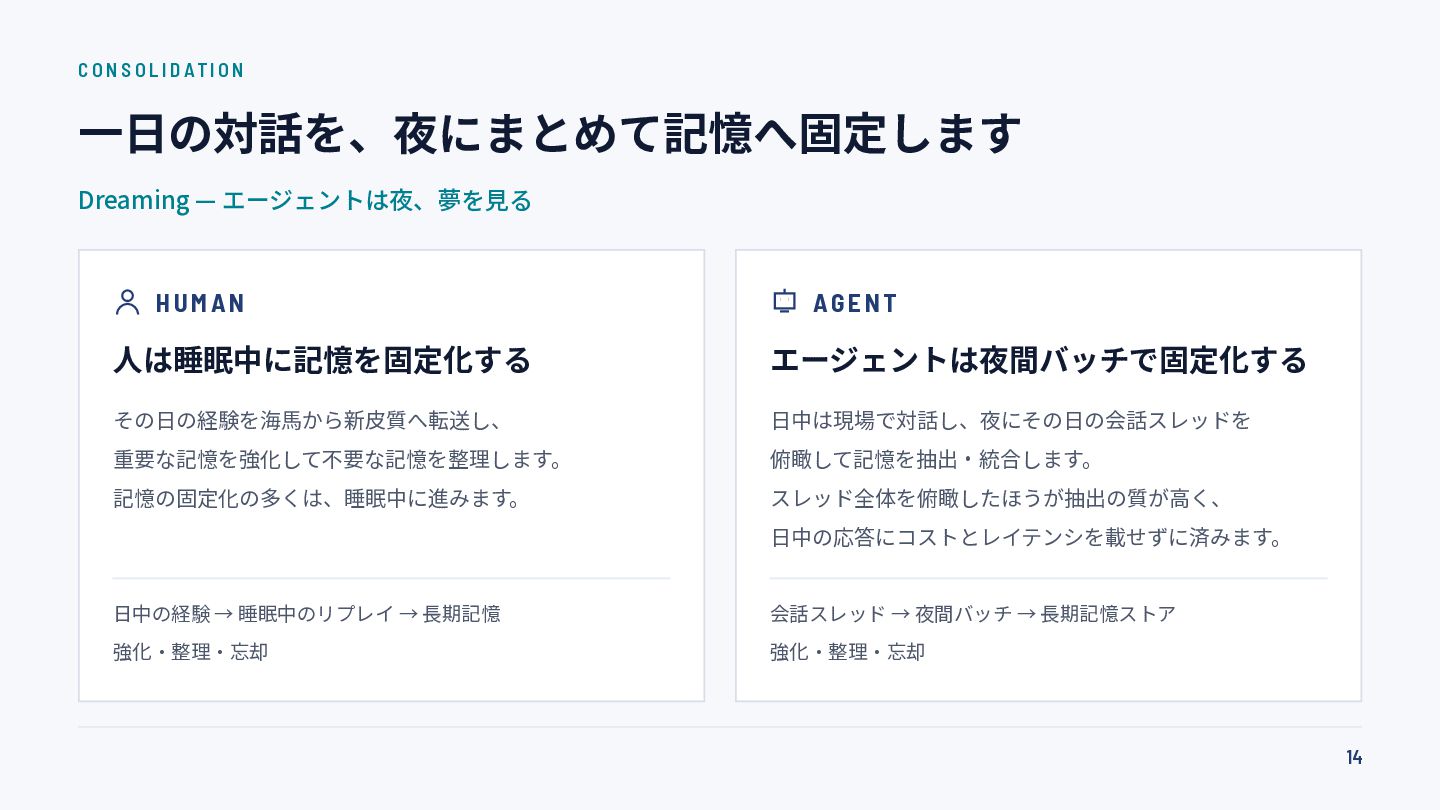Click the person icon beside HUMAN

(x=127, y=302)
